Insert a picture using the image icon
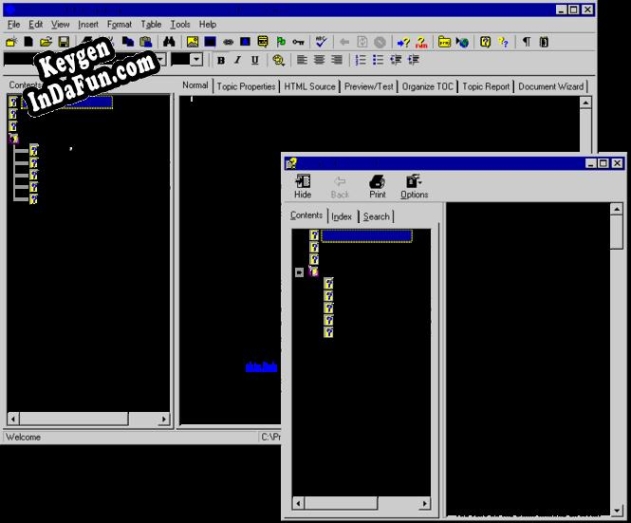Screen dimensions: 631x523 (192, 42)
